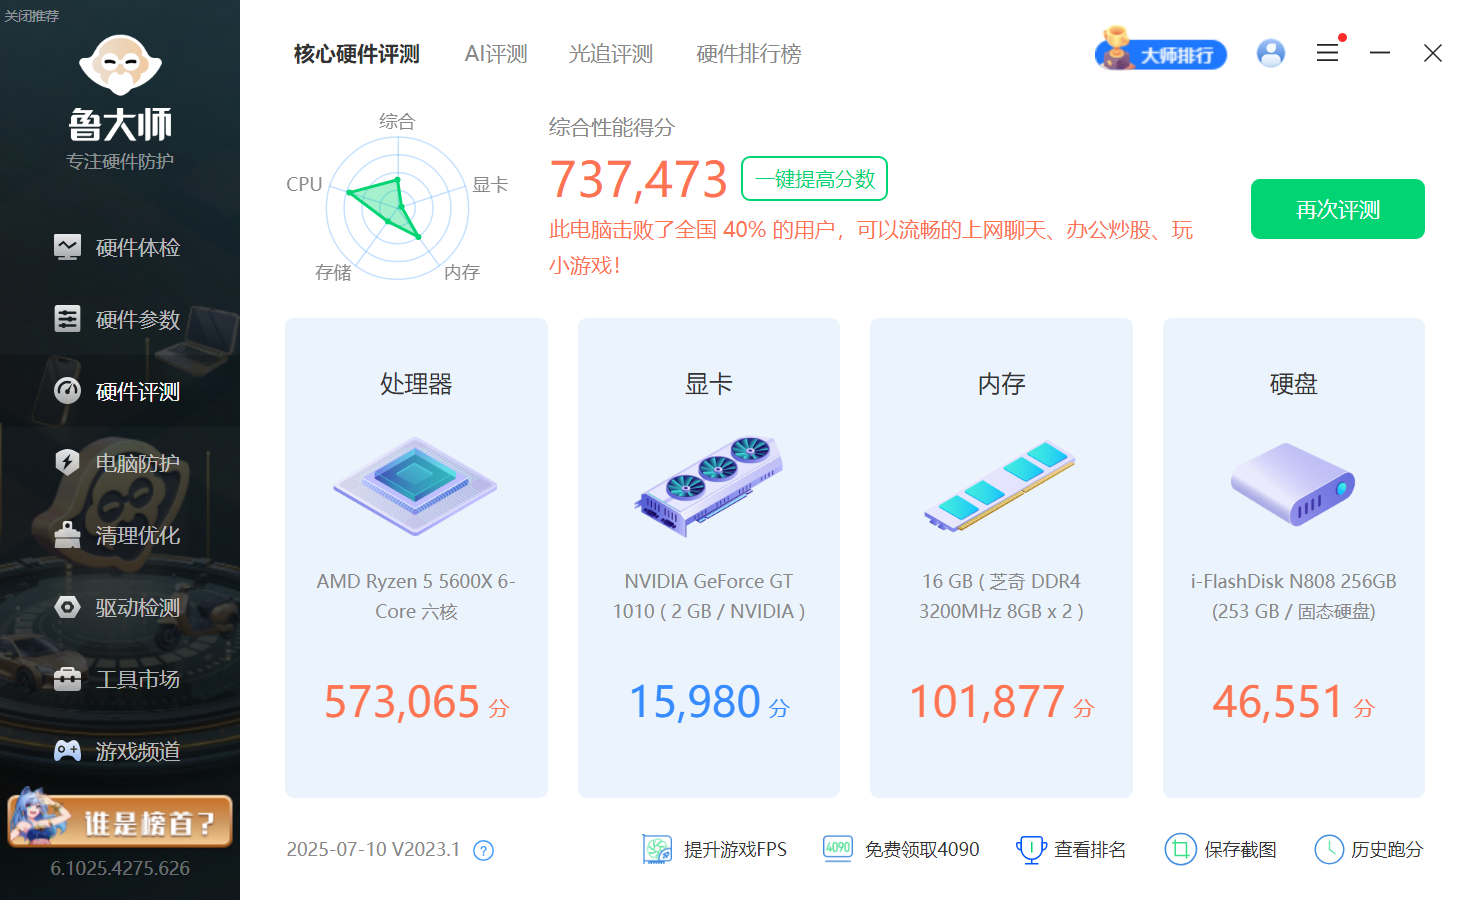Click 一键提高分数 button
Image resolution: width=1470 pixels, height=900 pixels.
[814, 179]
